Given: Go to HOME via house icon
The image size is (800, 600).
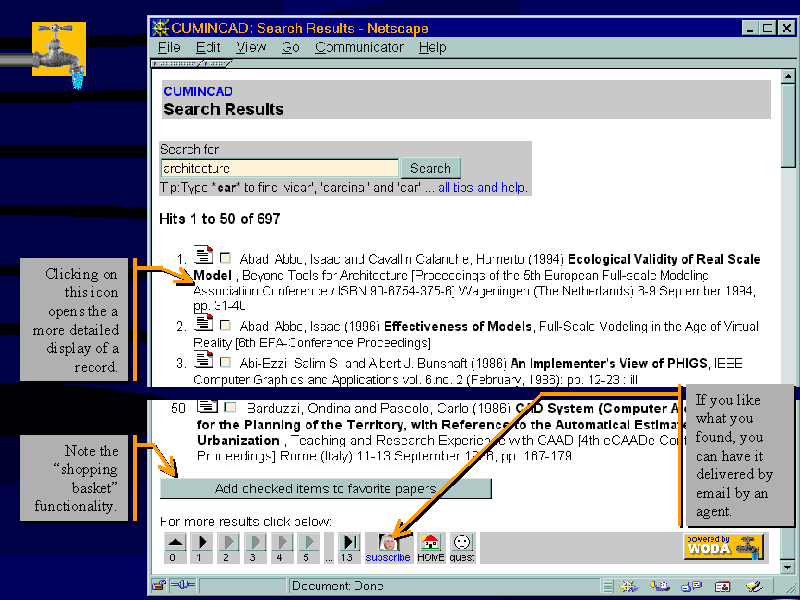Looking at the screenshot, I should point(431,547).
